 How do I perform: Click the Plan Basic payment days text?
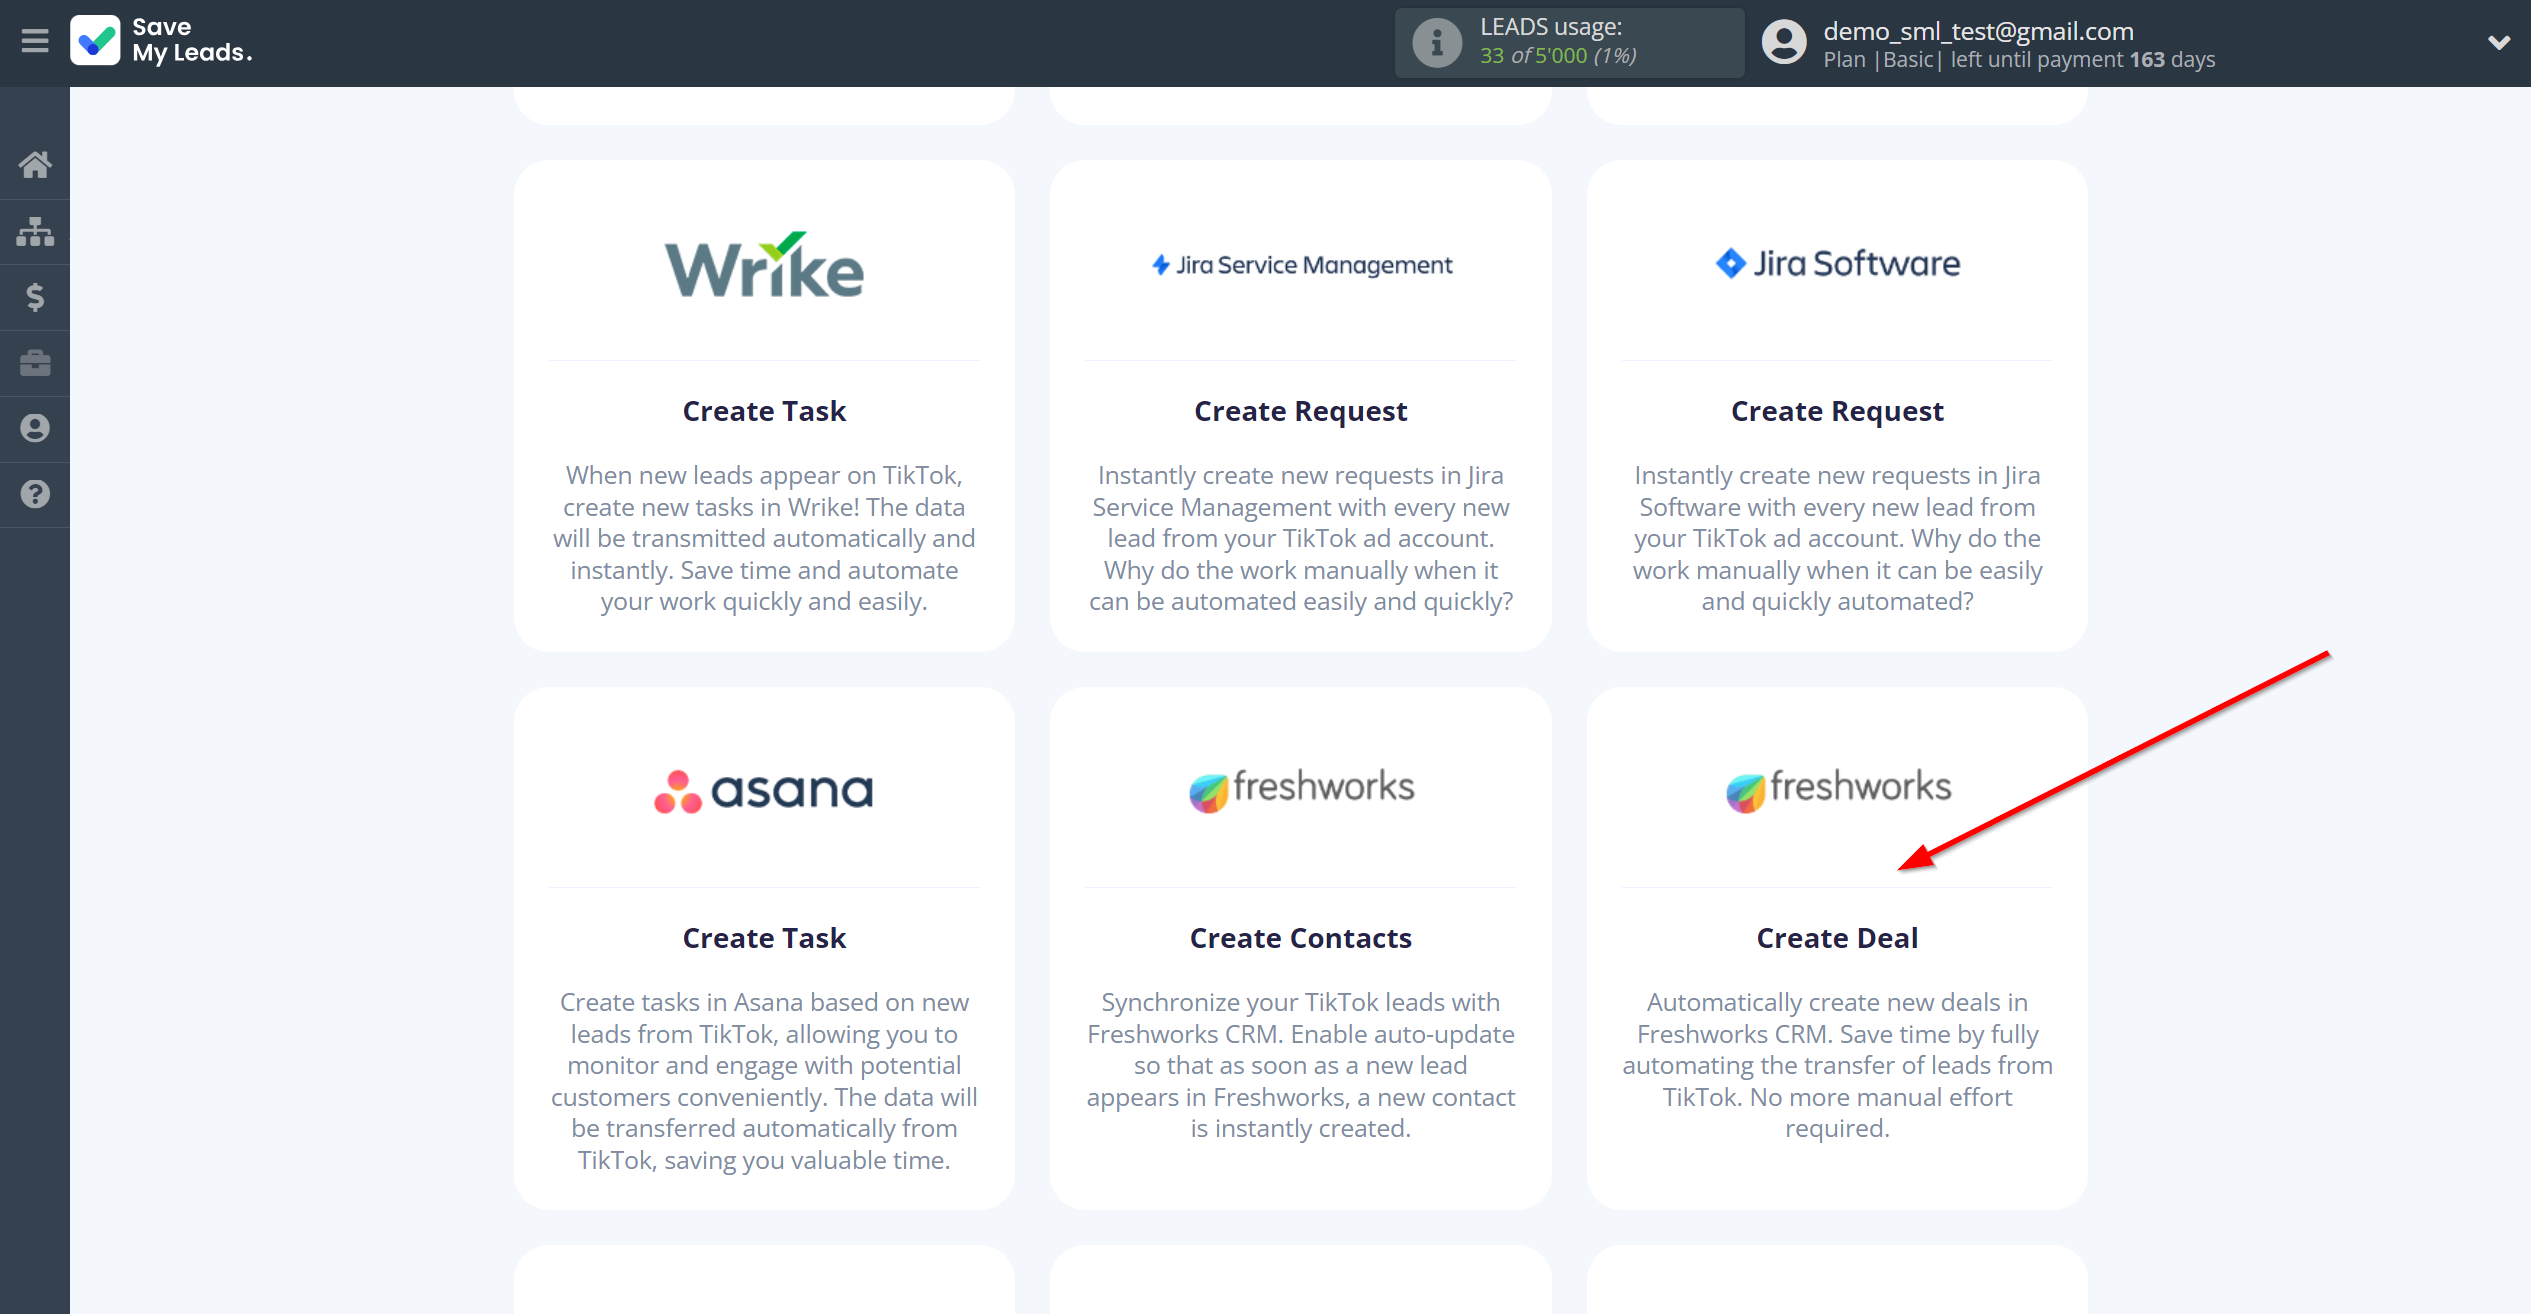coord(2019,60)
